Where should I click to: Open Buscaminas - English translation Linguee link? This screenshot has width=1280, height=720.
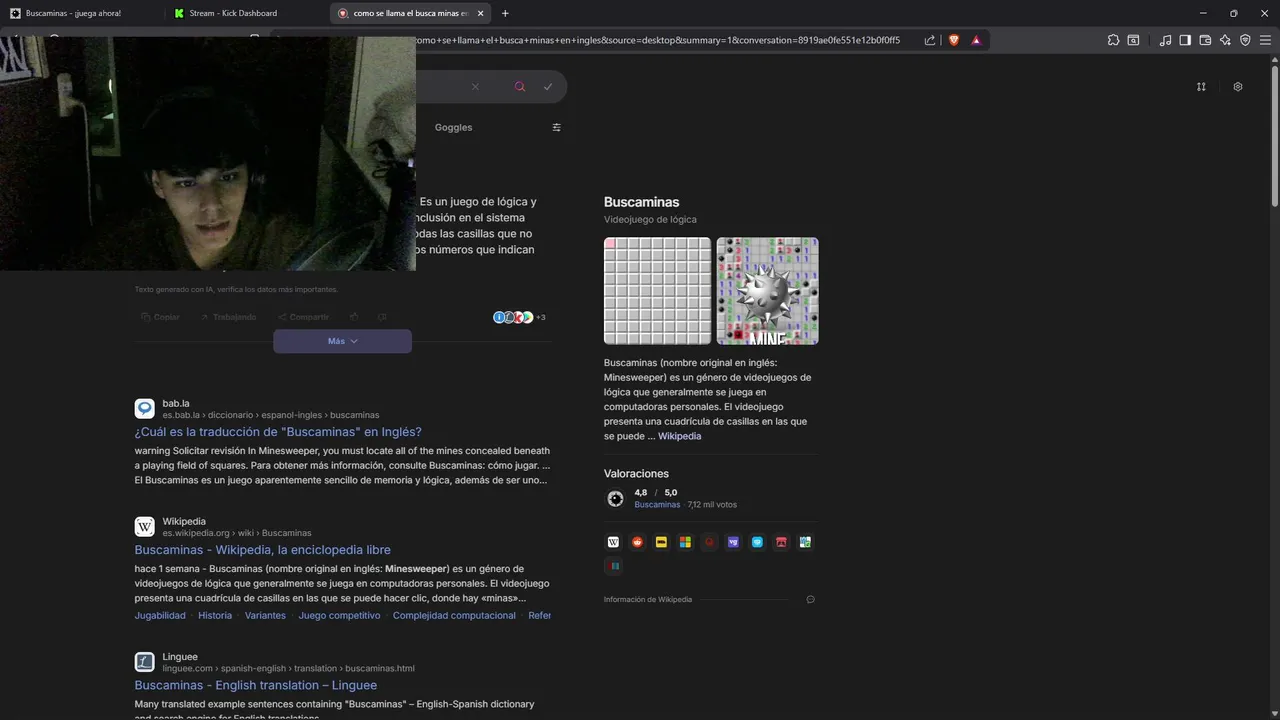256,685
